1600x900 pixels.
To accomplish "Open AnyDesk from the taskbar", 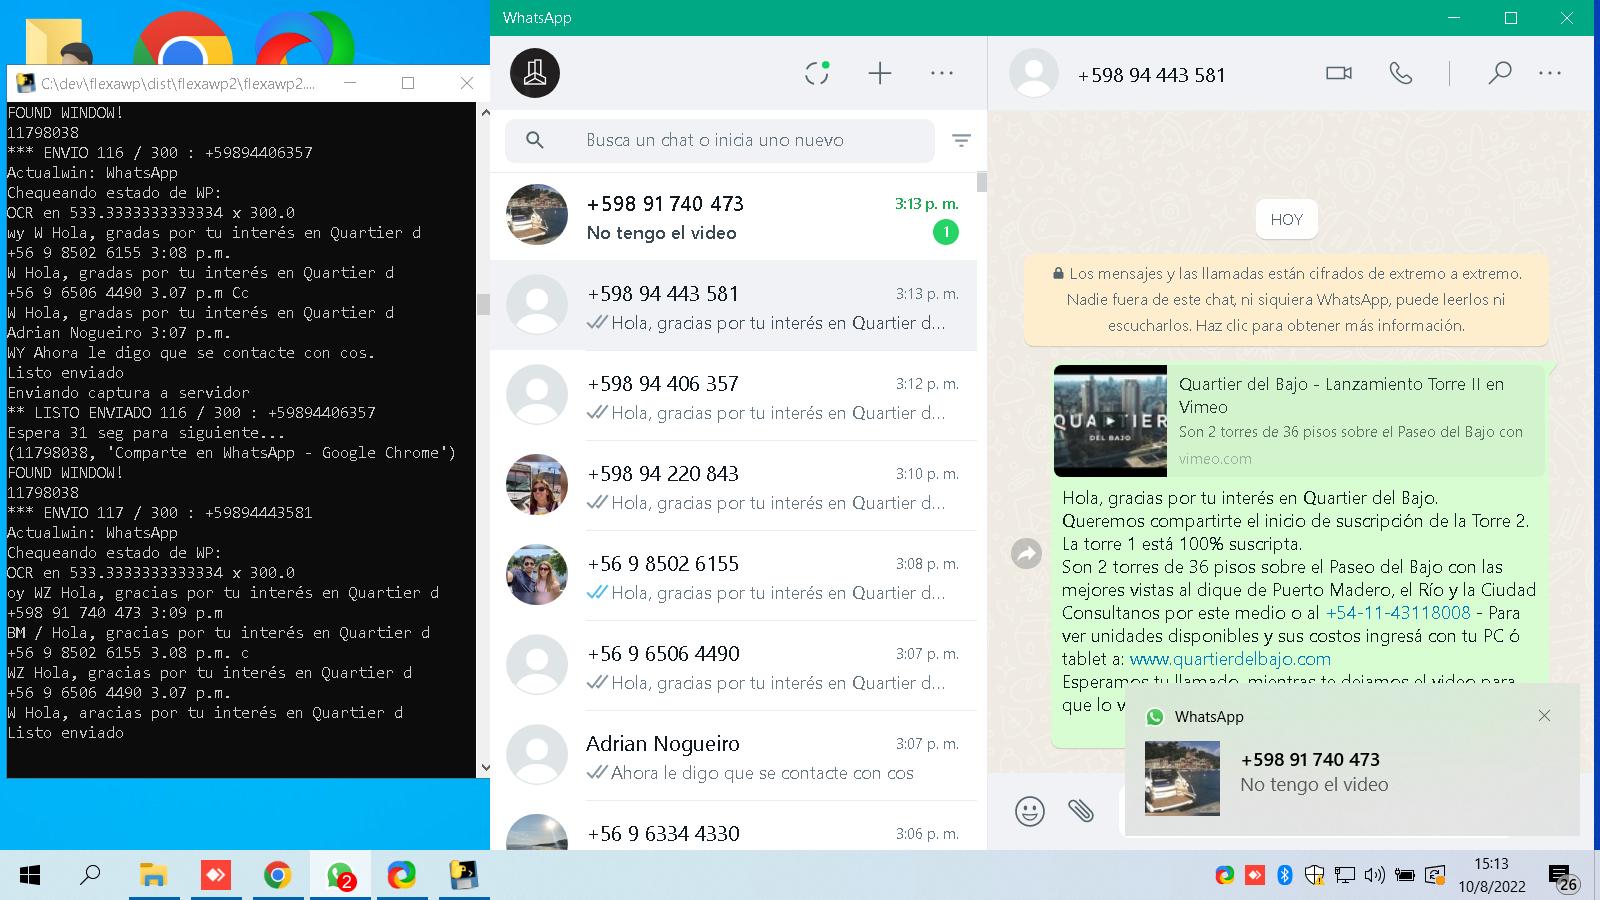I will [215, 876].
